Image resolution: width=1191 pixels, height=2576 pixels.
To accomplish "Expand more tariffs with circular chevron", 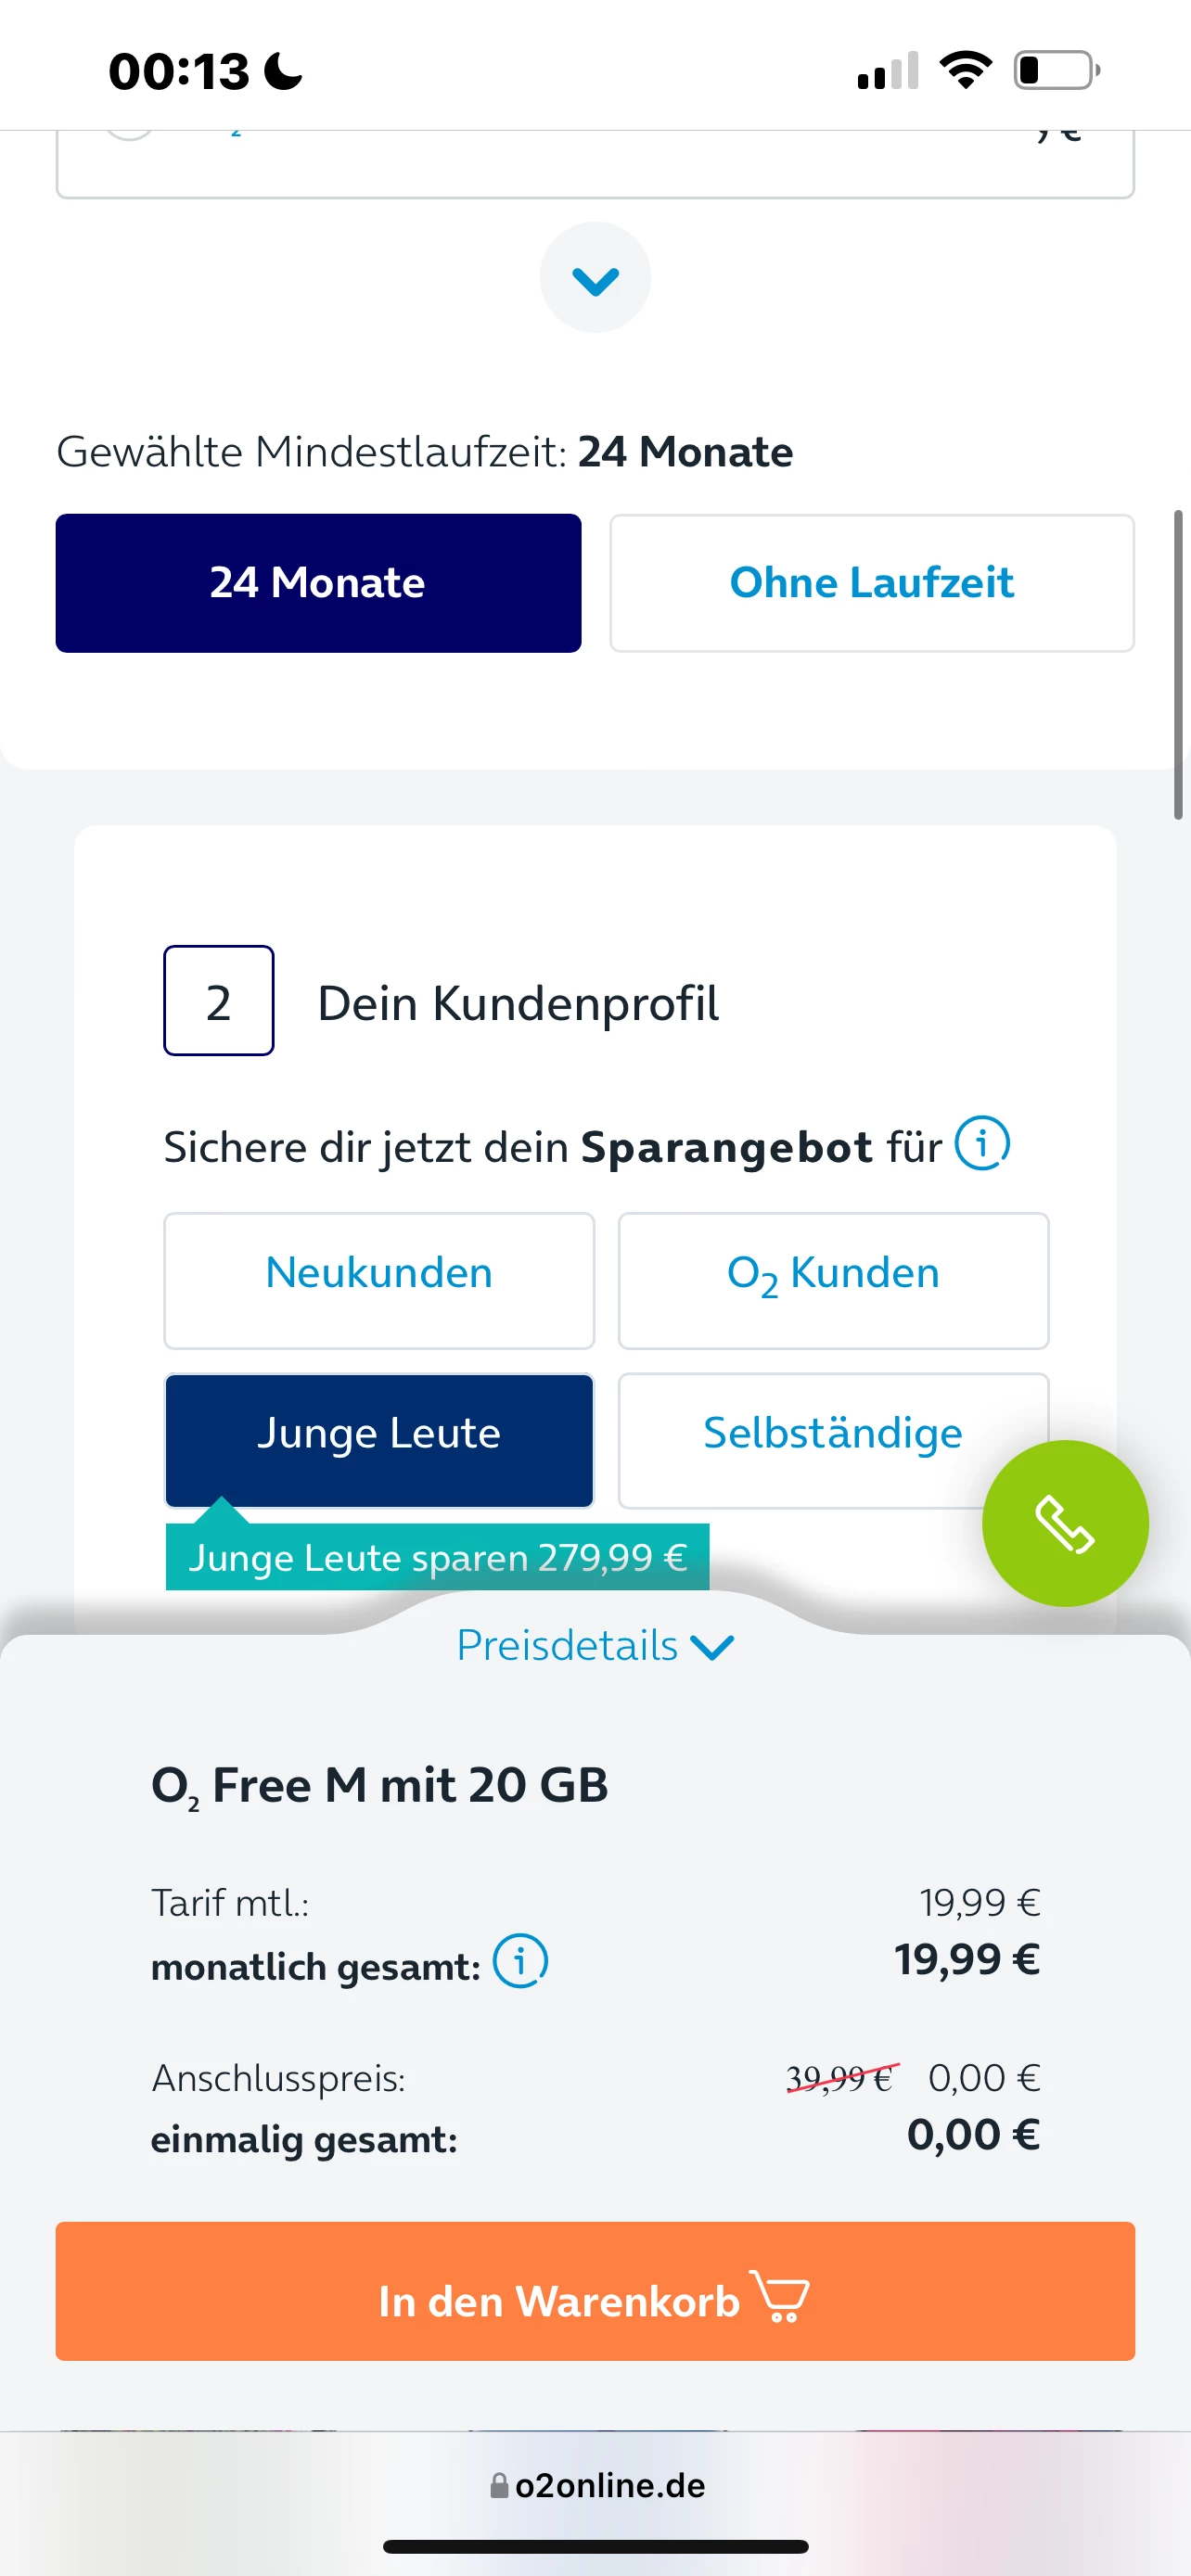I will coord(595,277).
